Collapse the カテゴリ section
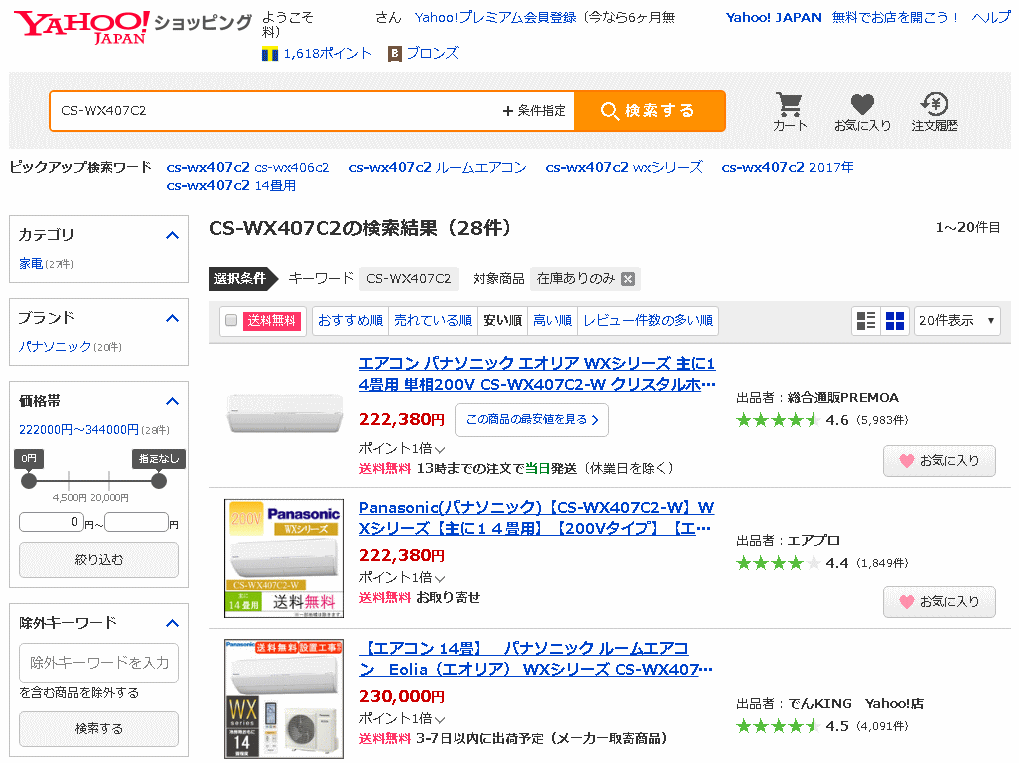 172,235
